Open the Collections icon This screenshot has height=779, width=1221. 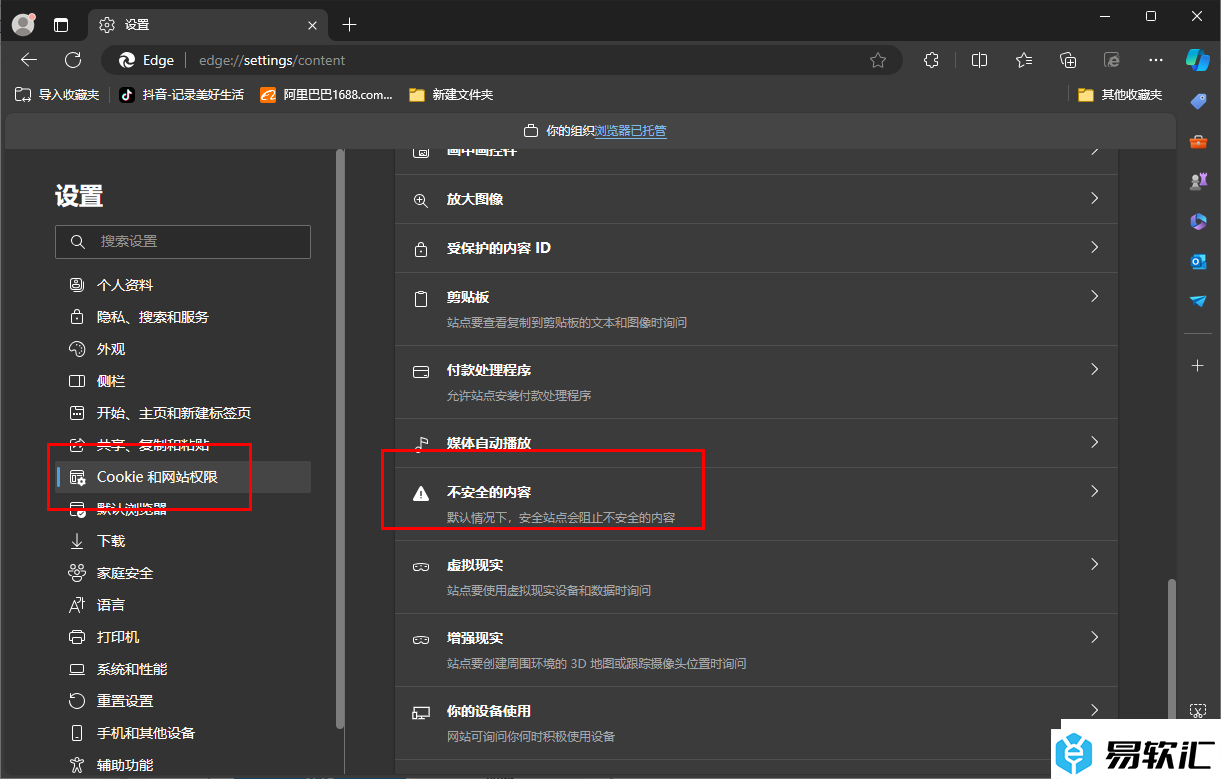click(x=1068, y=60)
